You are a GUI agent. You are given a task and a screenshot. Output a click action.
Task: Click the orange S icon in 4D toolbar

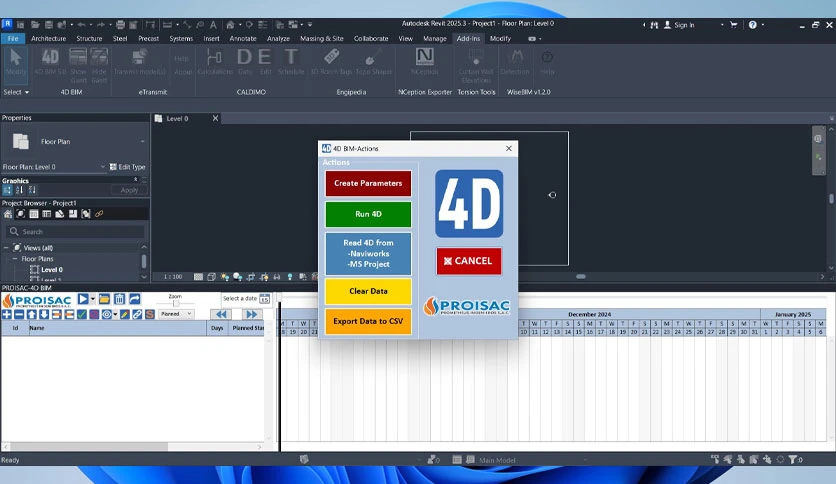click(x=150, y=314)
